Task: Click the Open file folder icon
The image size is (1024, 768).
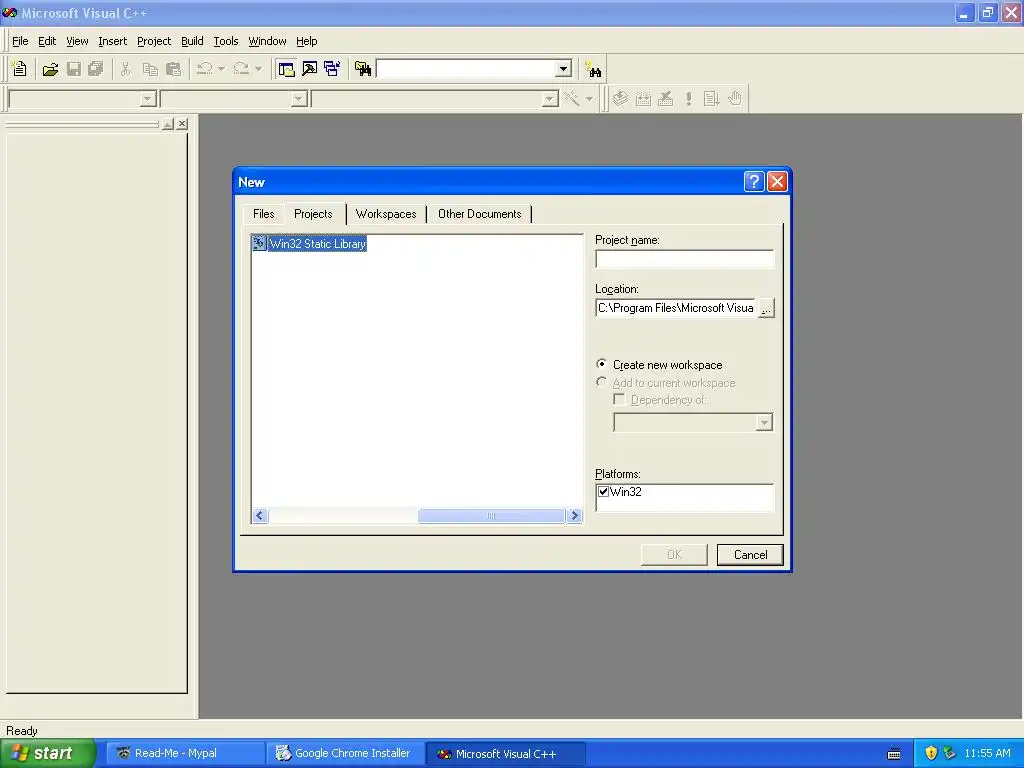Action: (50, 69)
